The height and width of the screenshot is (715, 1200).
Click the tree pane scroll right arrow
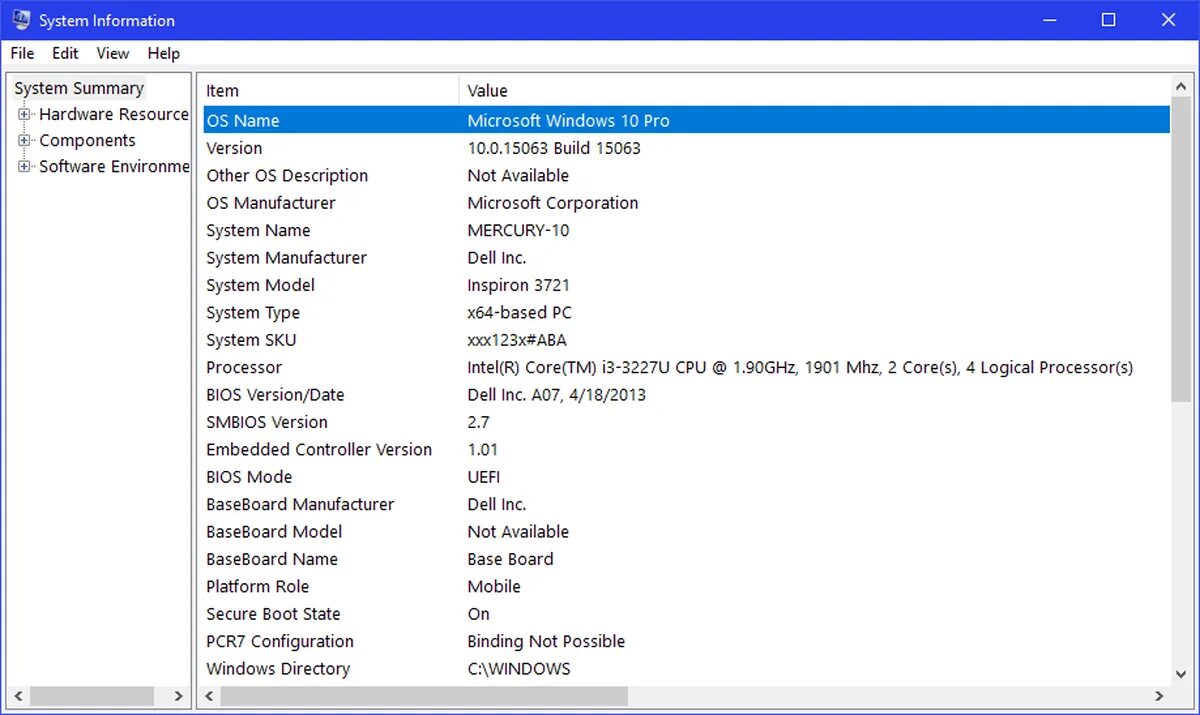click(179, 696)
